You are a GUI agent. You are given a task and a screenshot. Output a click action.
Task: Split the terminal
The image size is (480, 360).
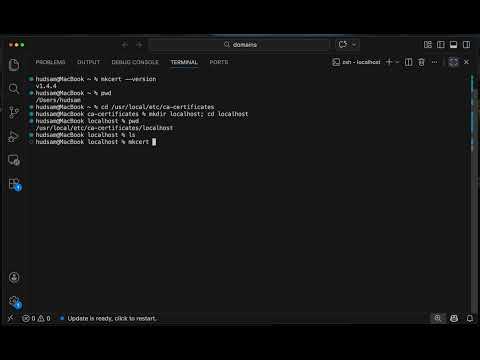click(408, 62)
